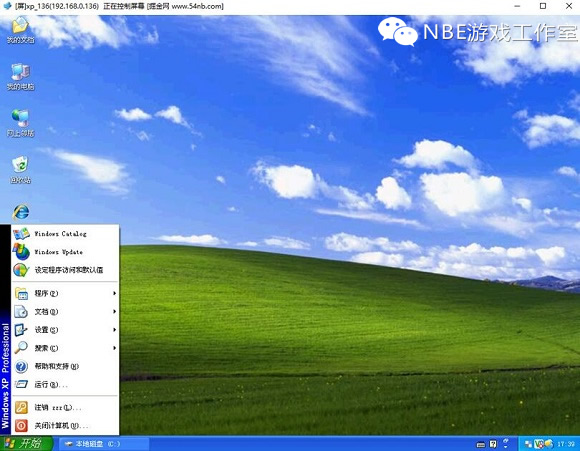The height and width of the screenshot is (451, 580).
Task: Click the keyboard language bar icon
Action: click(480, 444)
